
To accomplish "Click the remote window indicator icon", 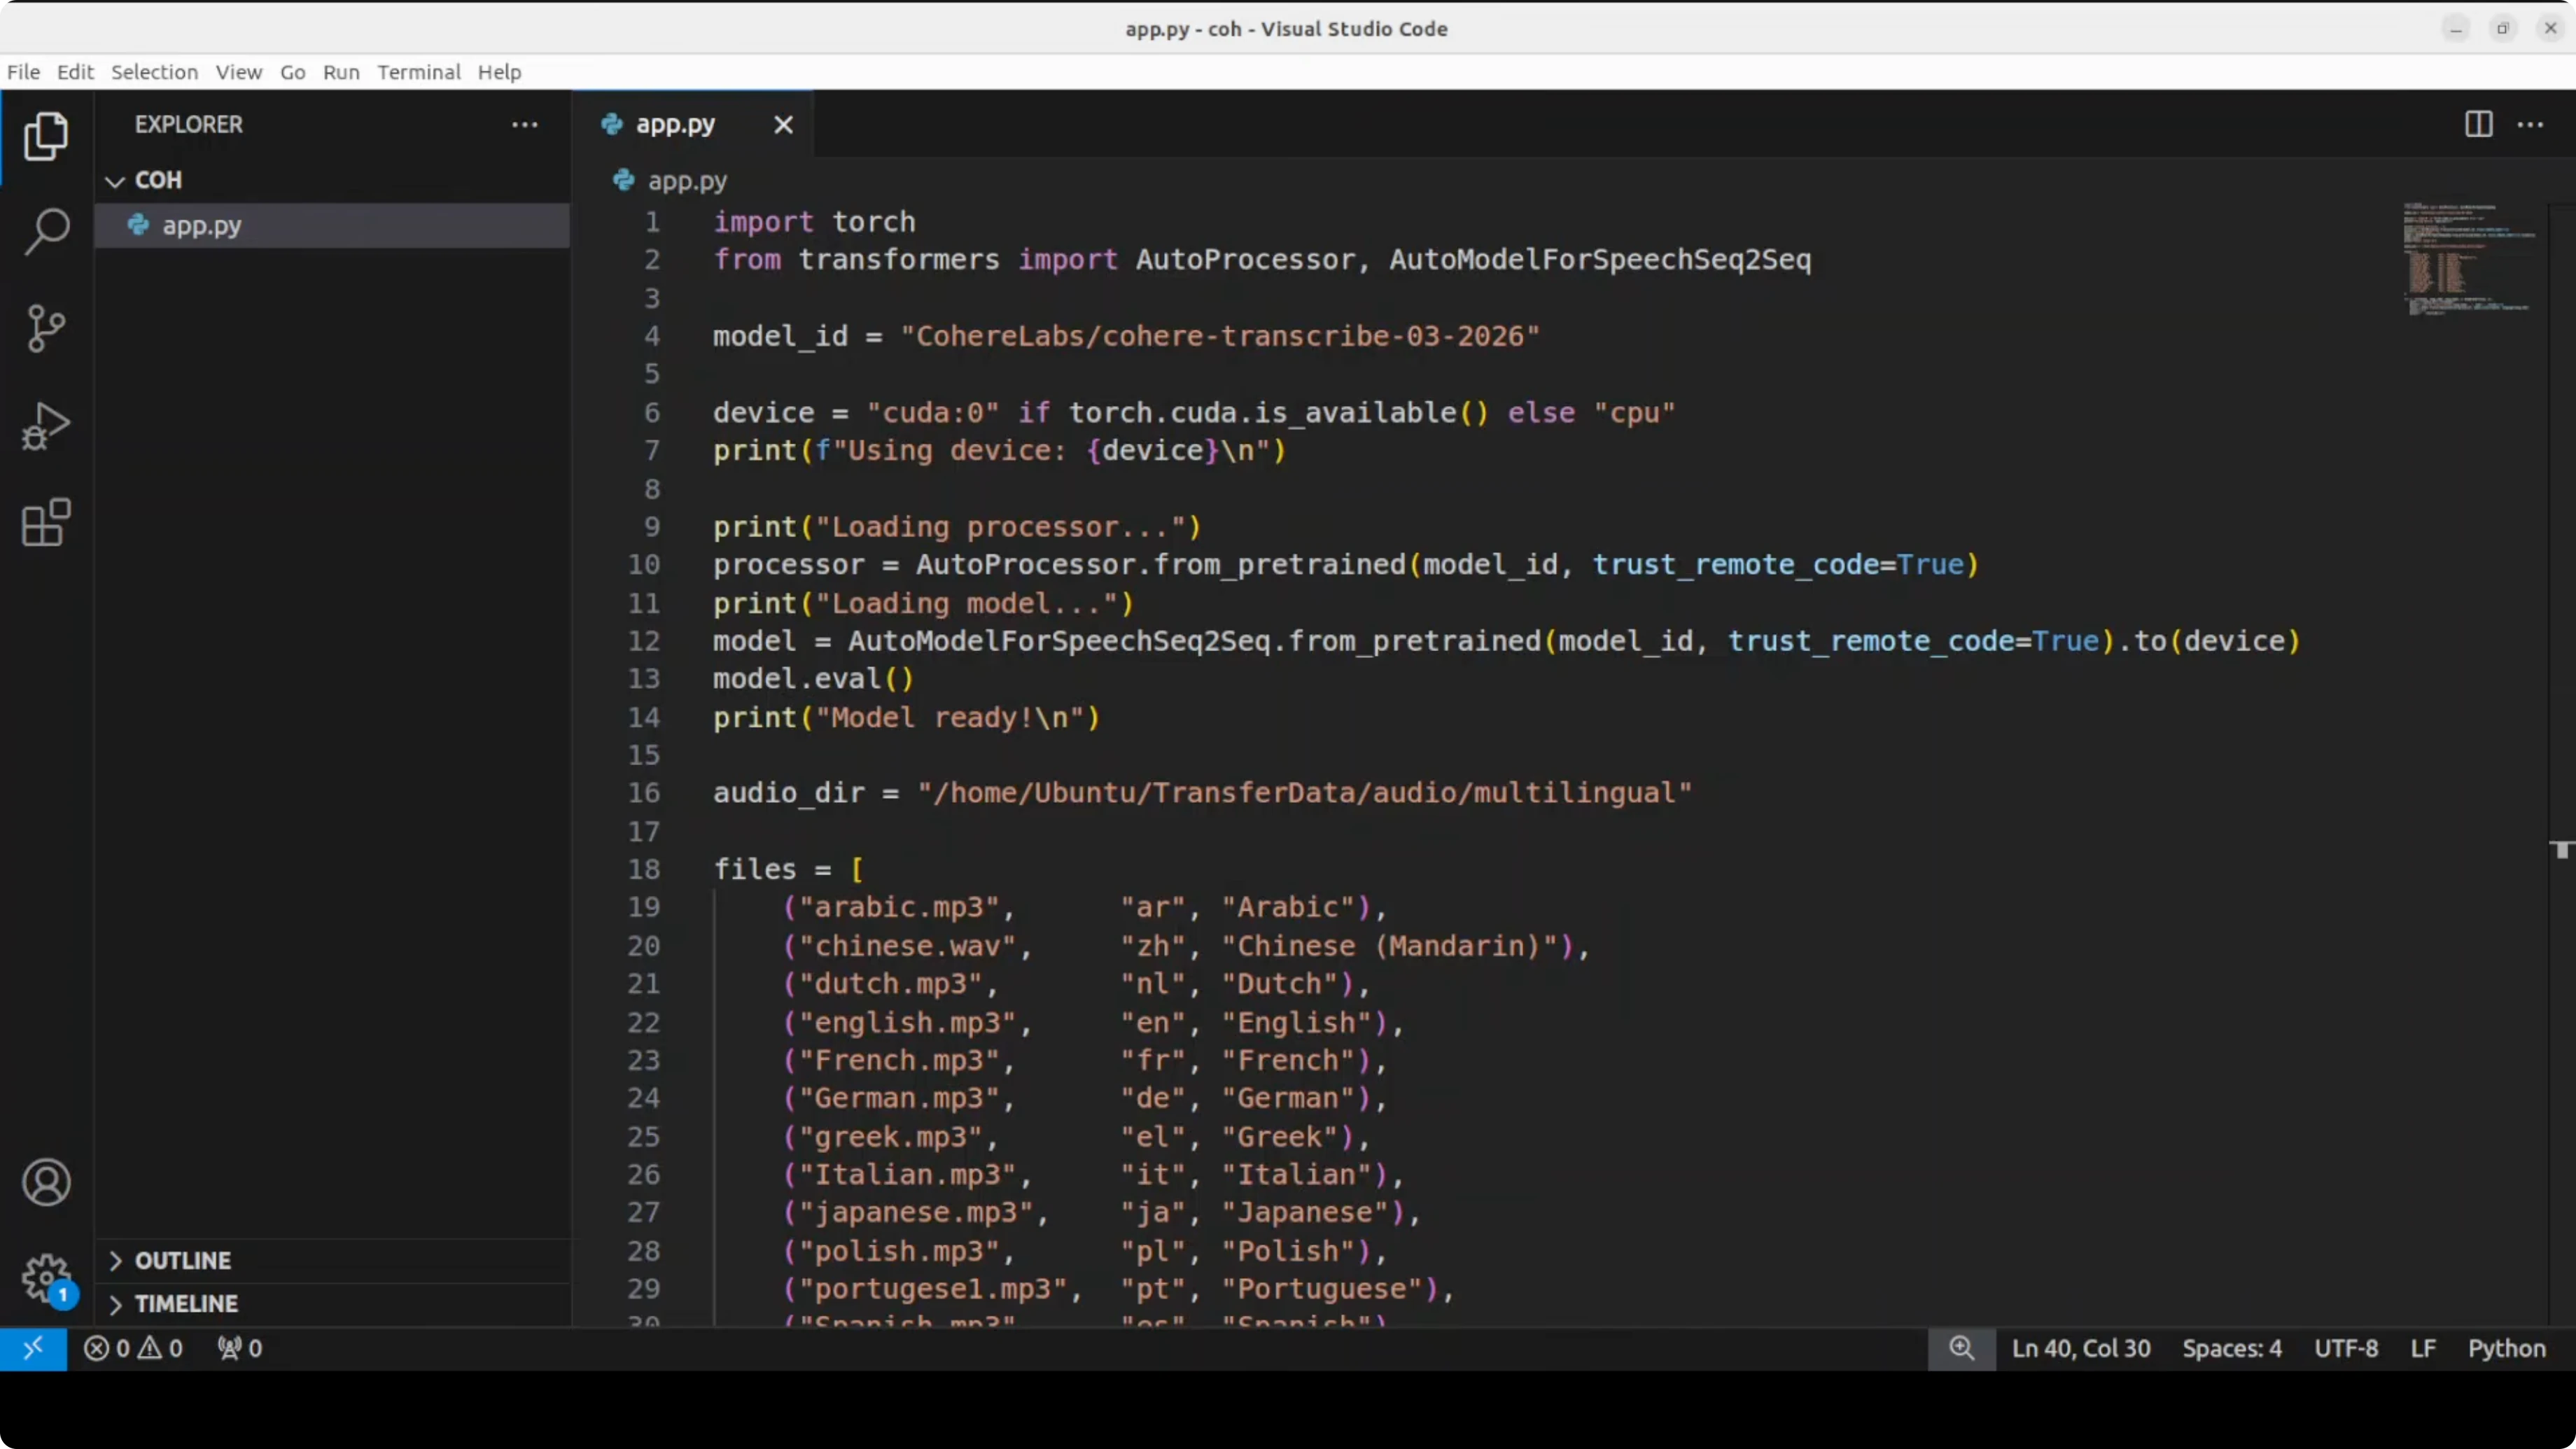I will (x=33, y=1348).
